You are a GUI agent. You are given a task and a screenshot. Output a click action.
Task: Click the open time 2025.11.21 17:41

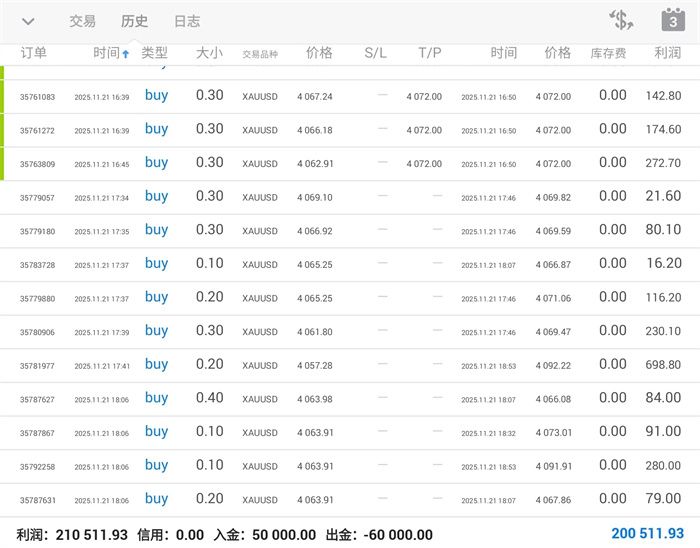coord(102,366)
